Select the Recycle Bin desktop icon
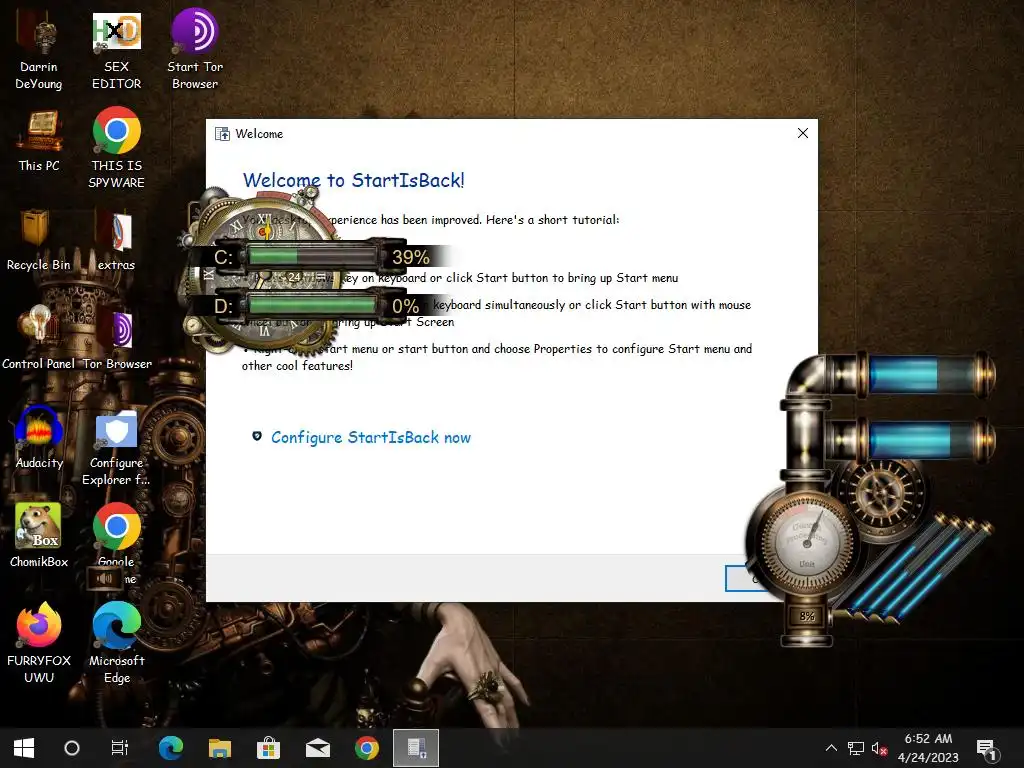The width and height of the screenshot is (1024, 768). point(39,240)
